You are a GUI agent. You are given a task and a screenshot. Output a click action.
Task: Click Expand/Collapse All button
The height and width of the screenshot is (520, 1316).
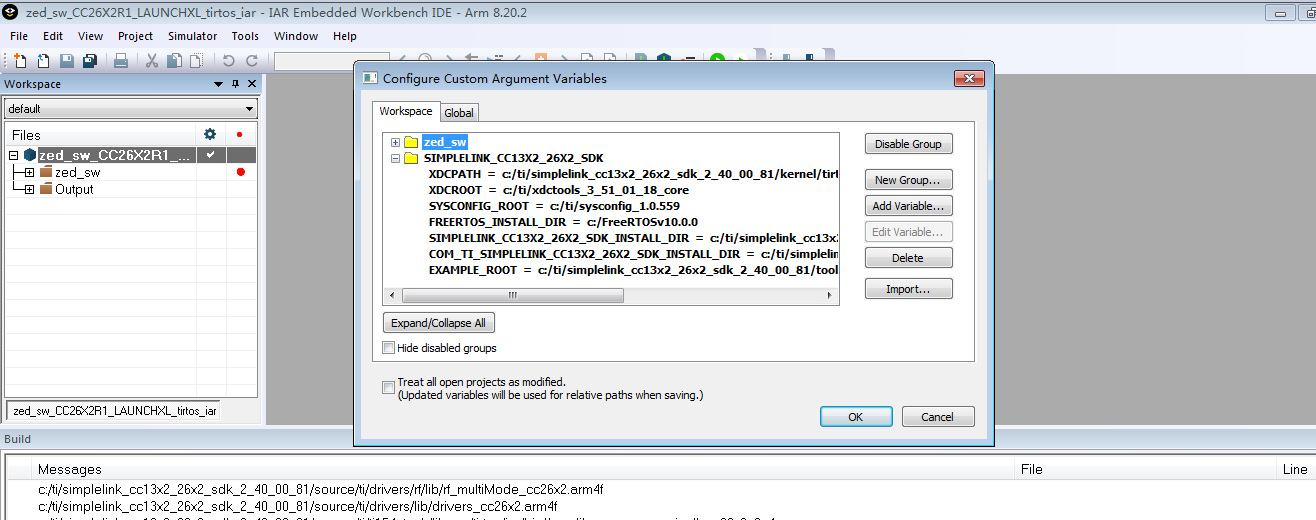pos(439,323)
